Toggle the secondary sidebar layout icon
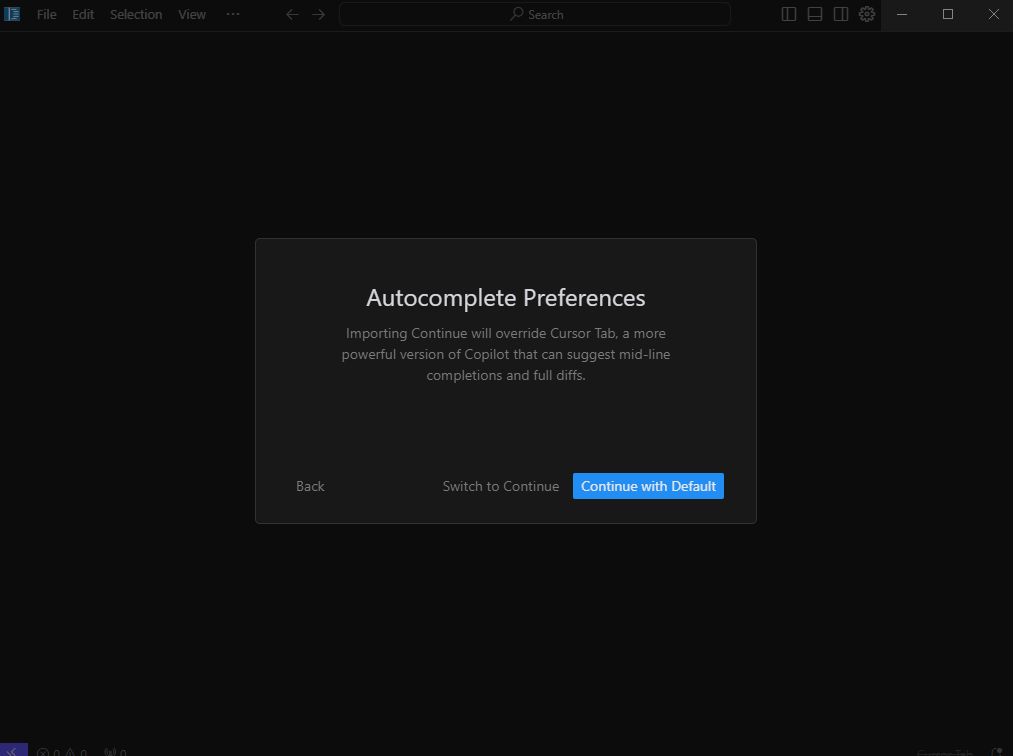The image size is (1013, 756). pyautogui.click(x=841, y=14)
